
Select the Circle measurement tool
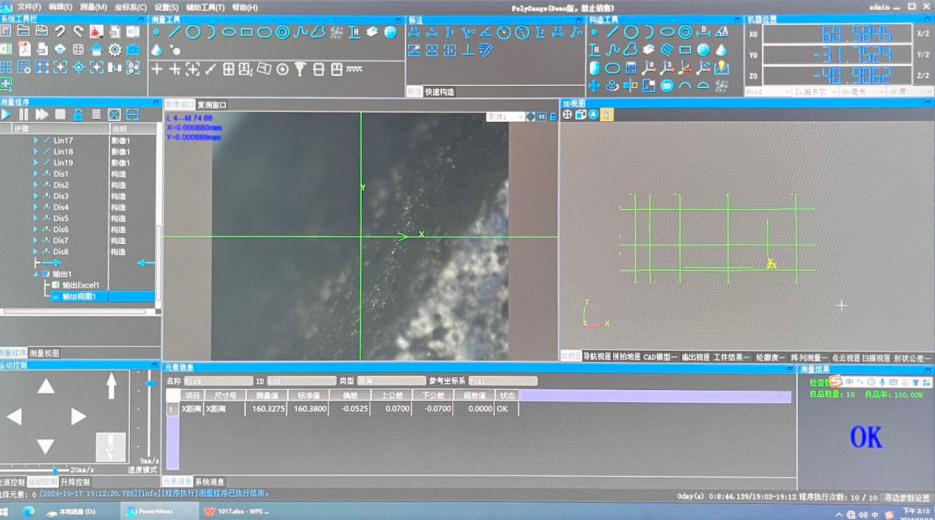193,32
